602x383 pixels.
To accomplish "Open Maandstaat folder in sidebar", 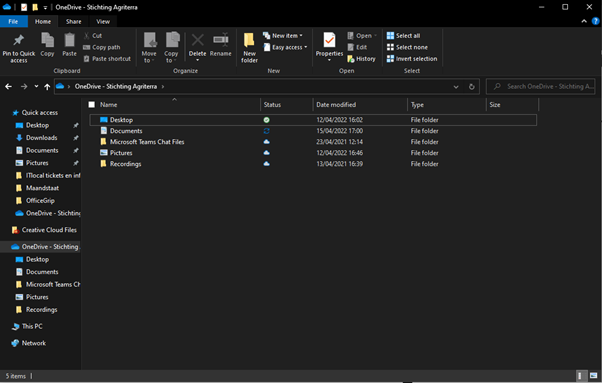I will pyautogui.click(x=42, y=188).
